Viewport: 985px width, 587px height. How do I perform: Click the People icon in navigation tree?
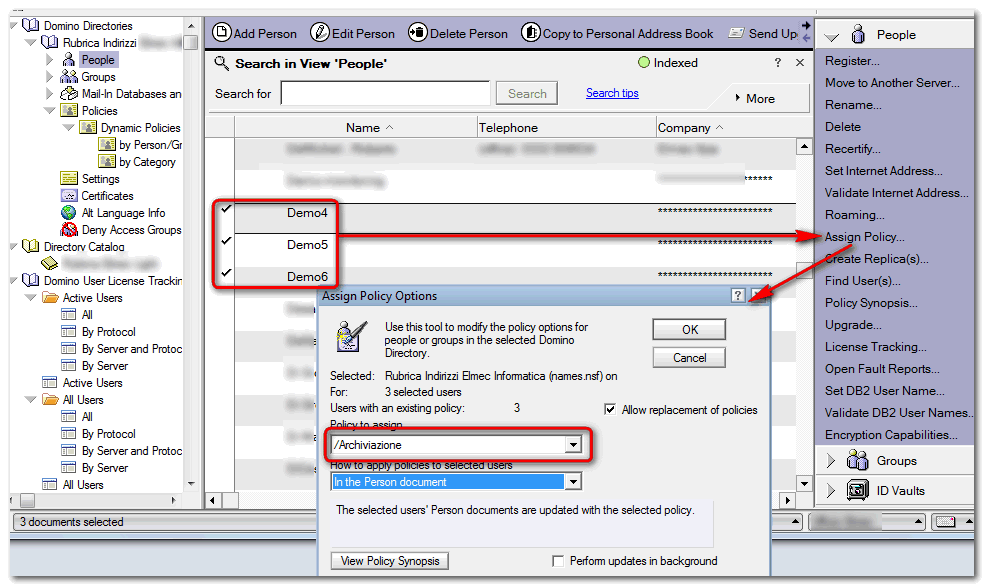69,60
